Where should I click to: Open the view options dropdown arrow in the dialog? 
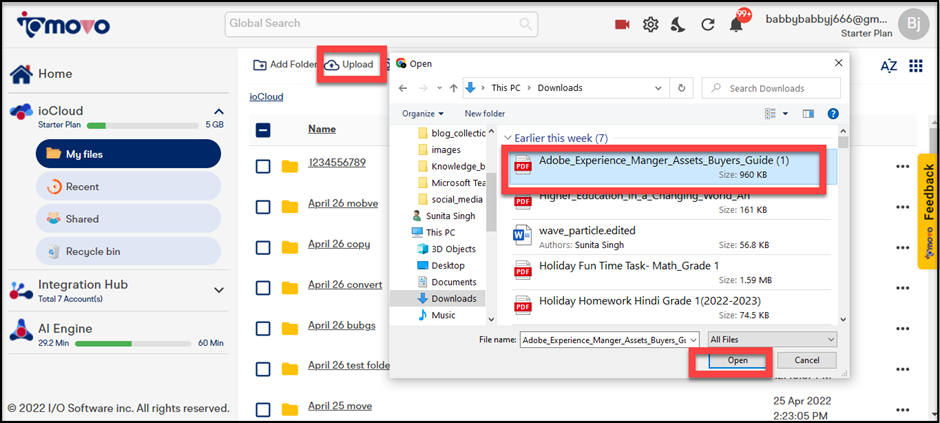click(785, 113)
